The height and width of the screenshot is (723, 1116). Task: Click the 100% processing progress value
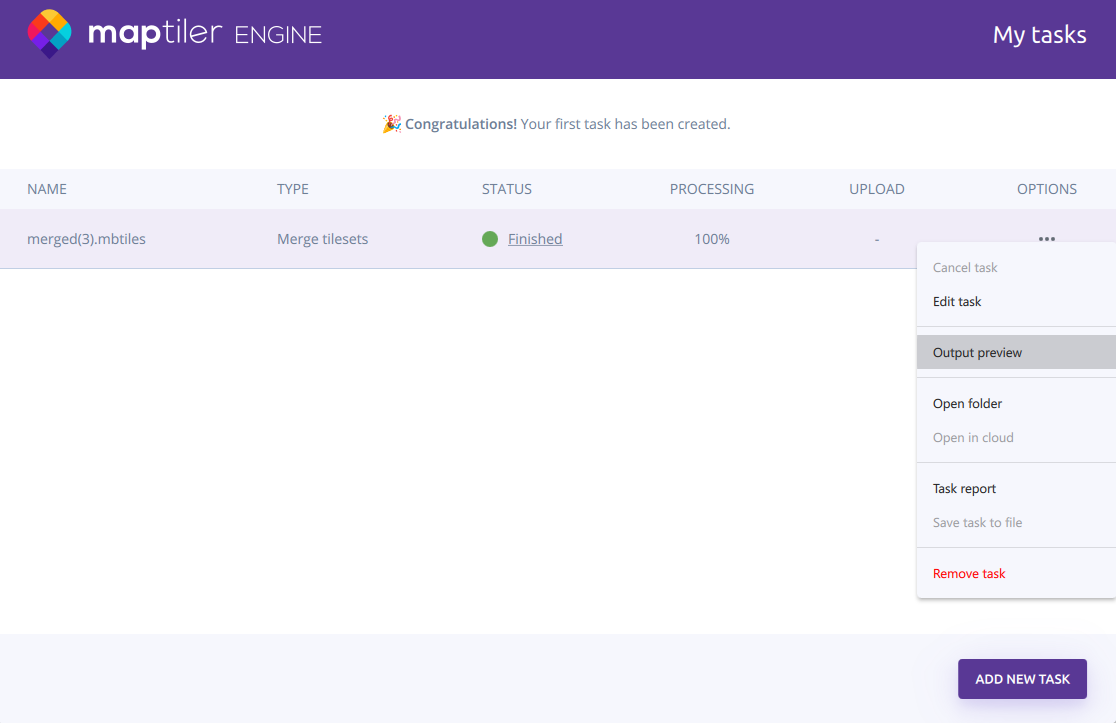click(712, 238)
